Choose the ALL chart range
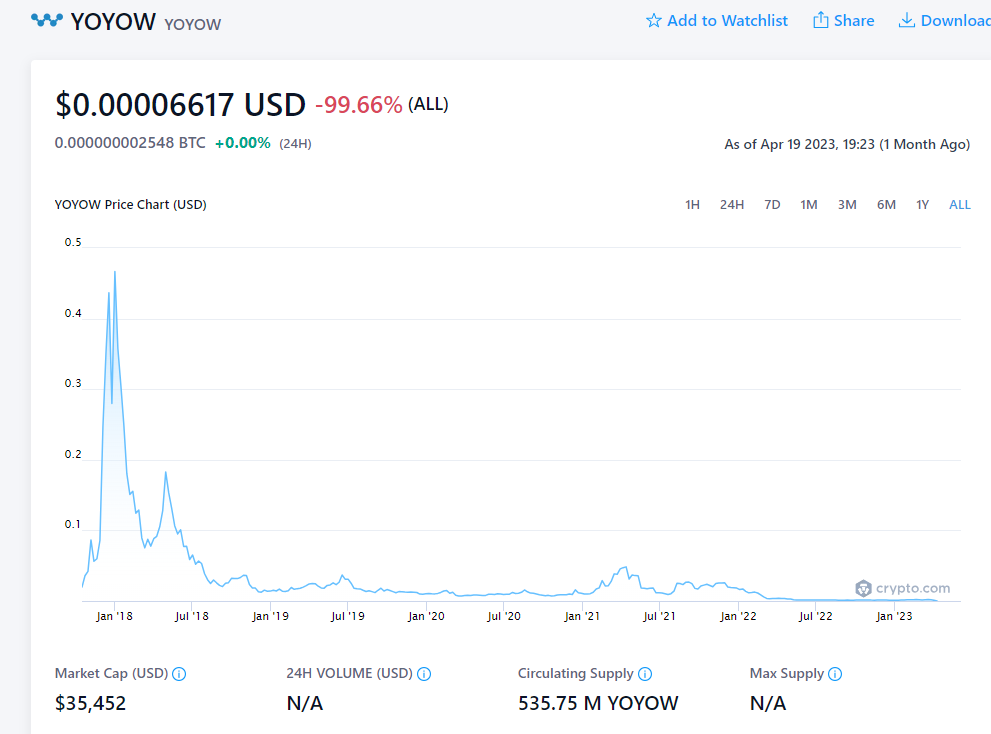 point(959,205)
